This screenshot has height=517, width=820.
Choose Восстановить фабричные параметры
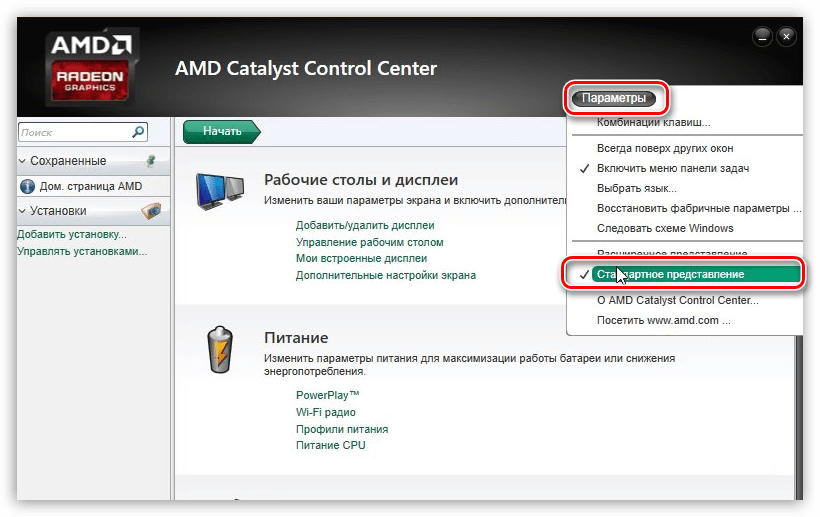pyautogui.click(x=699, y=208)
